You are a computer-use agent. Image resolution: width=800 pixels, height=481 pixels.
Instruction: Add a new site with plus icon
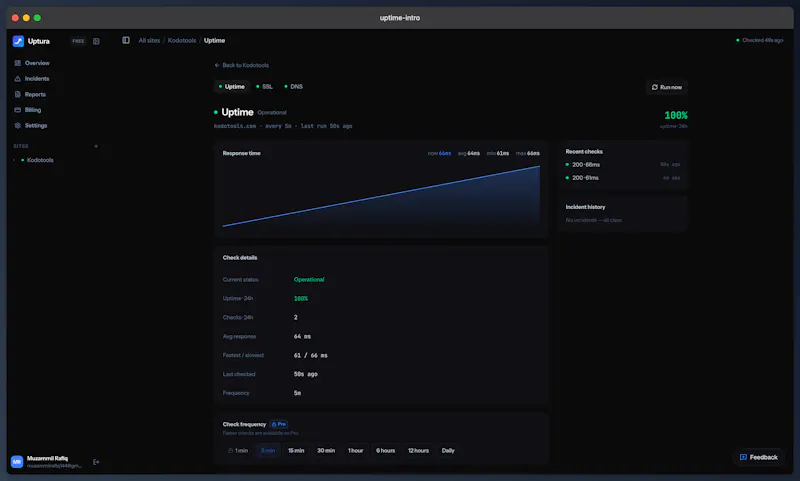tap(96, 146)
